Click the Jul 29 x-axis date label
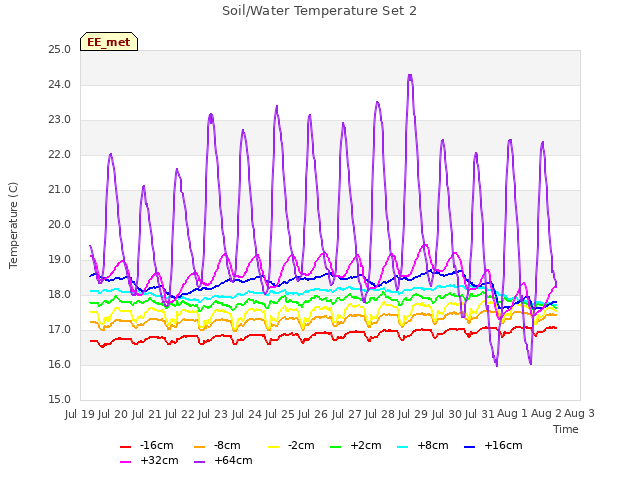 pyautogui.click(x=413, y=414)
